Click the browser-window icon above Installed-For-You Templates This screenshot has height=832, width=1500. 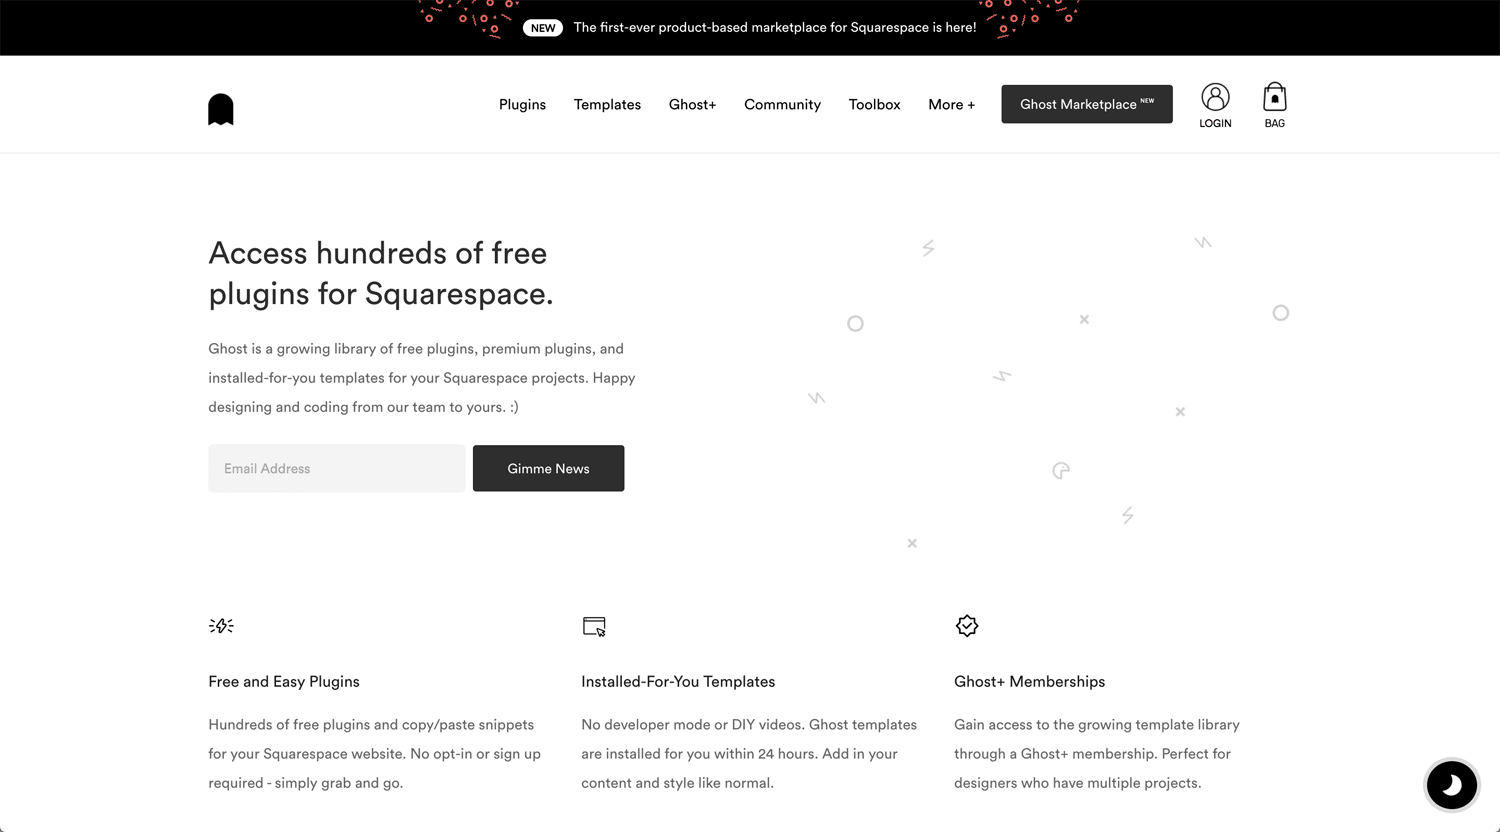594,627
